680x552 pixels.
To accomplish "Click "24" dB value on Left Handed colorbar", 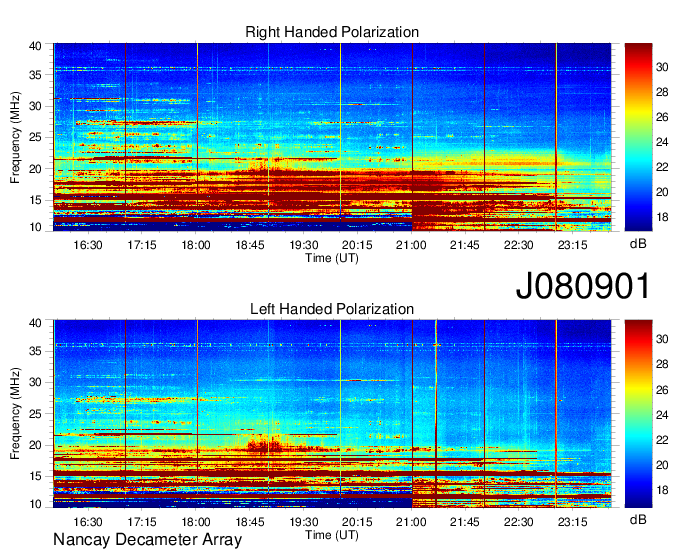I will click(x=662, y=415).
